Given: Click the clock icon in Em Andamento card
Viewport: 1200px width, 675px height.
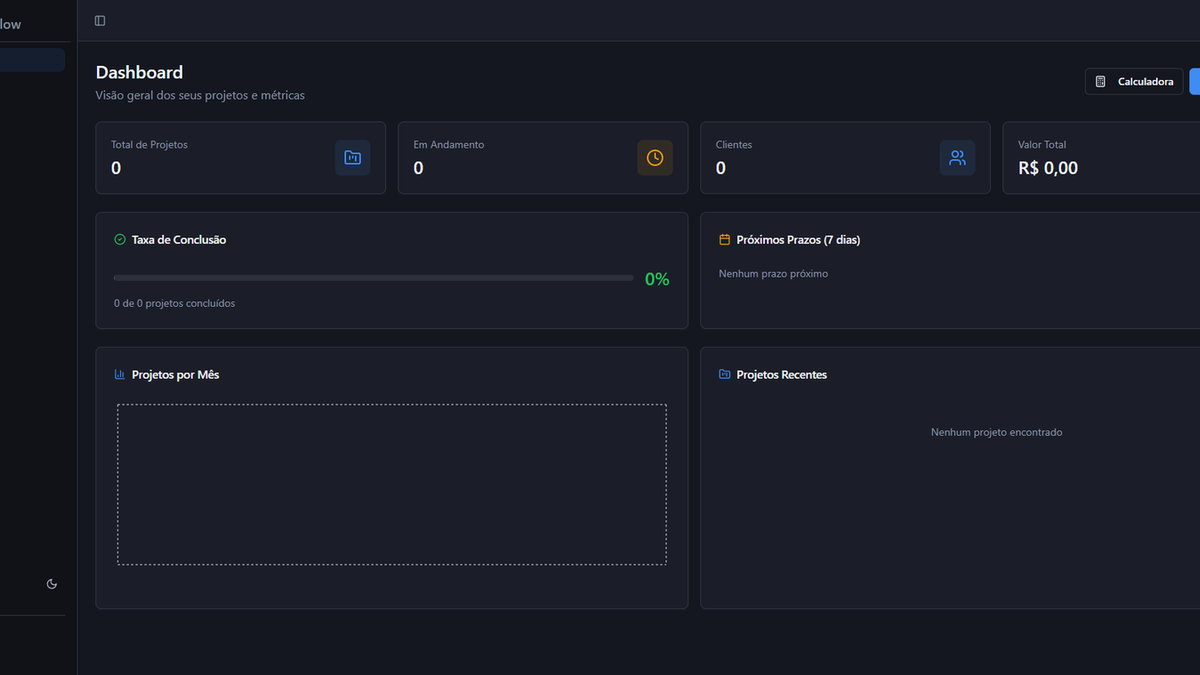Looking at the screenshot, I should 655,158.
